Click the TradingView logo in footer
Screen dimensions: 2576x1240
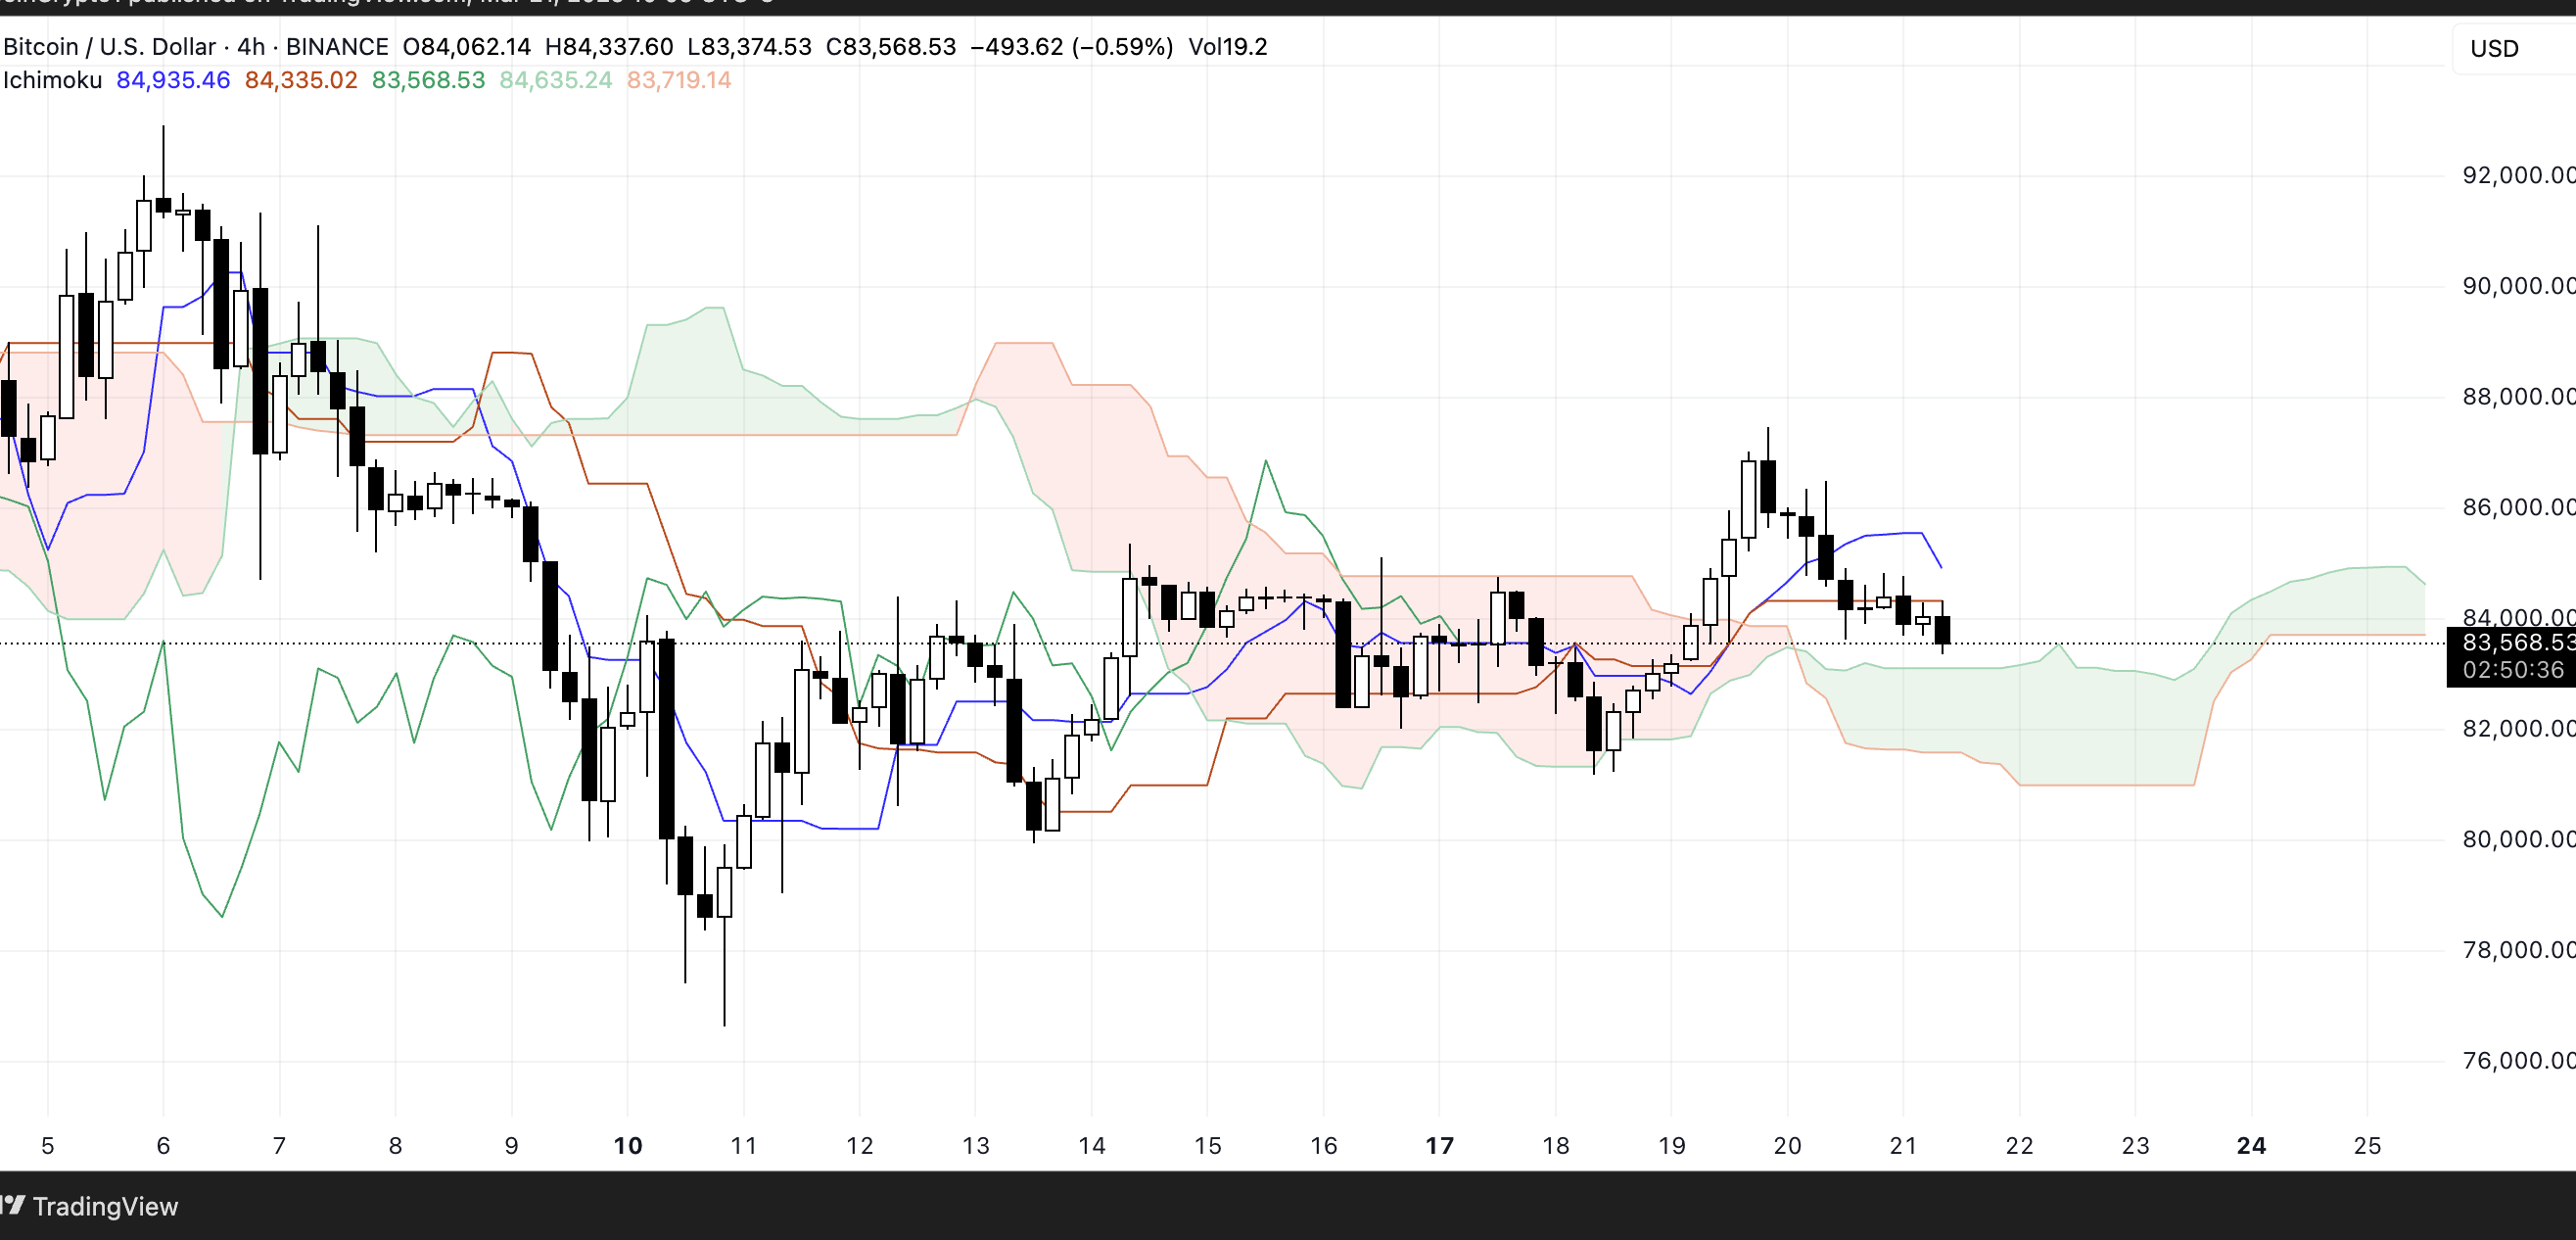[x=90, y=1206]
